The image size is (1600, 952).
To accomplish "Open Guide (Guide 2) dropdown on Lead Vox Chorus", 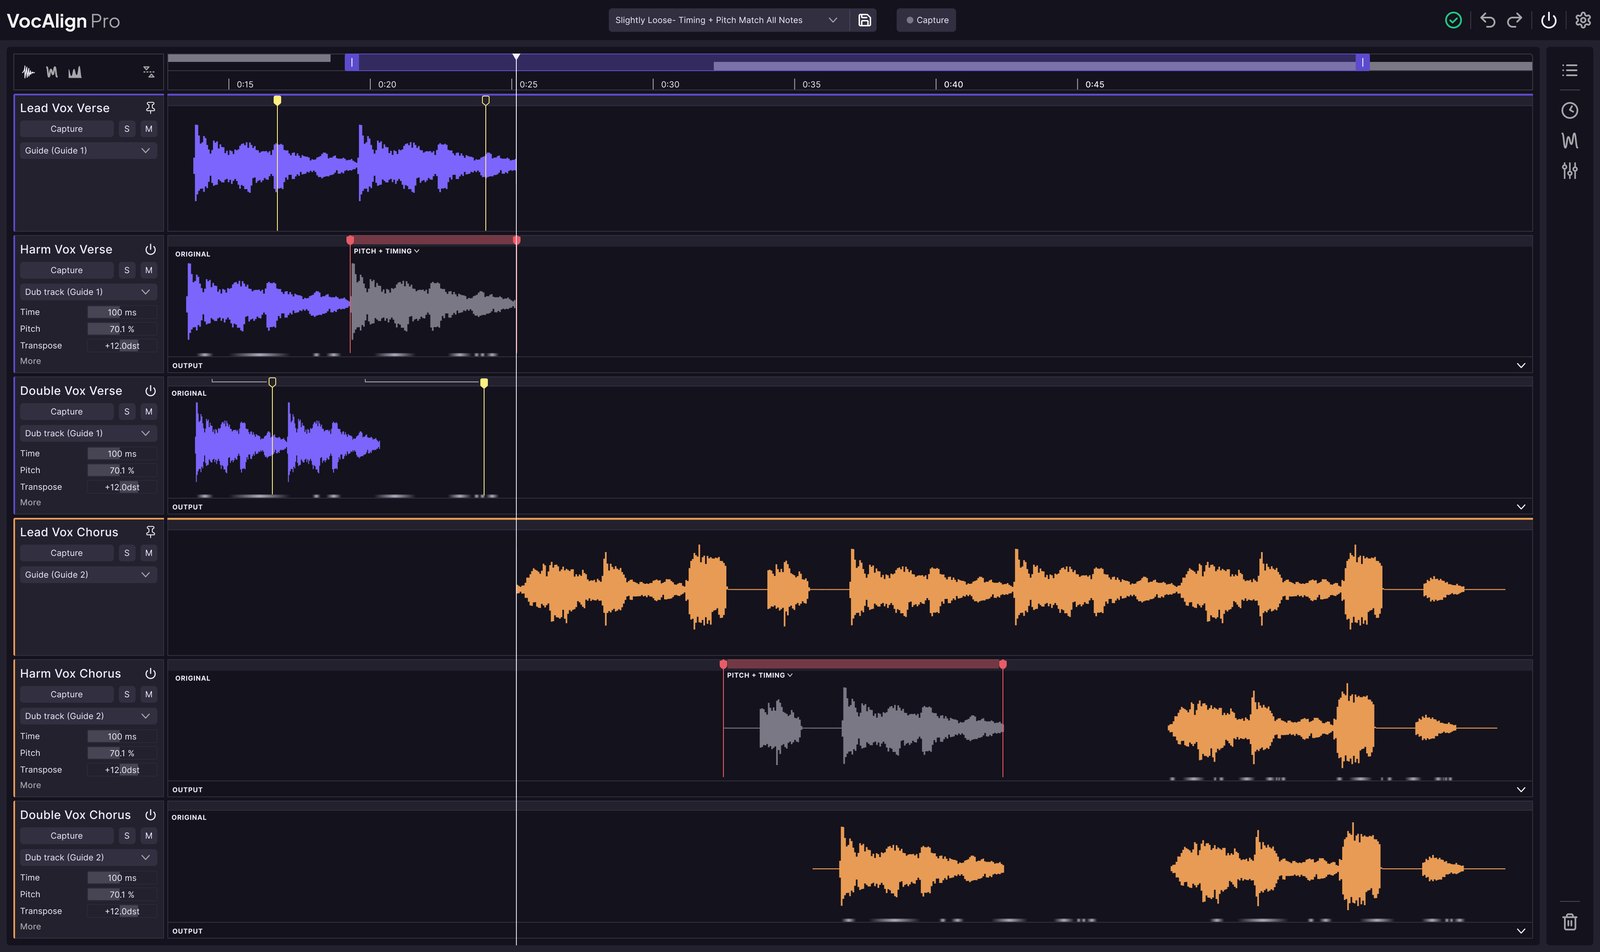I will click(x=88, y=575).
